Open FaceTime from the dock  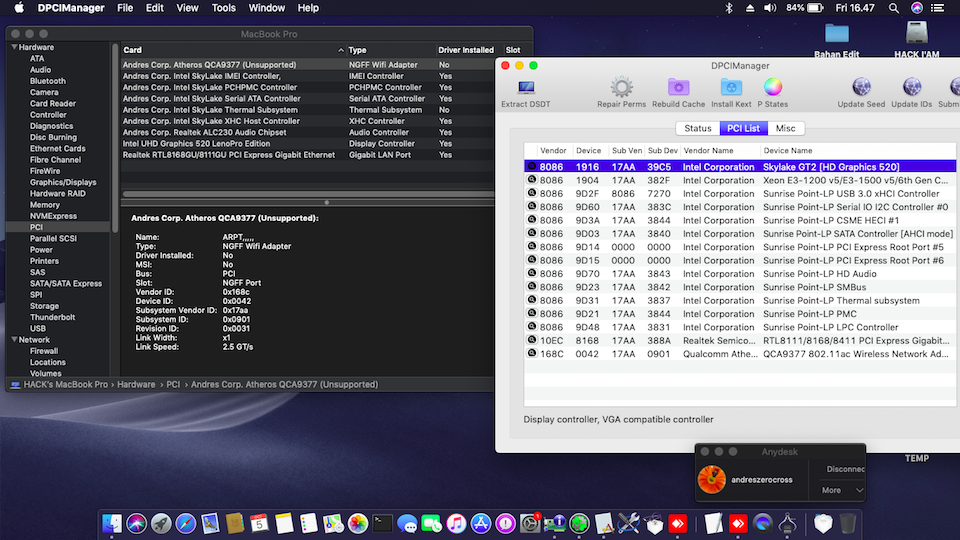[x=432, y=523]
